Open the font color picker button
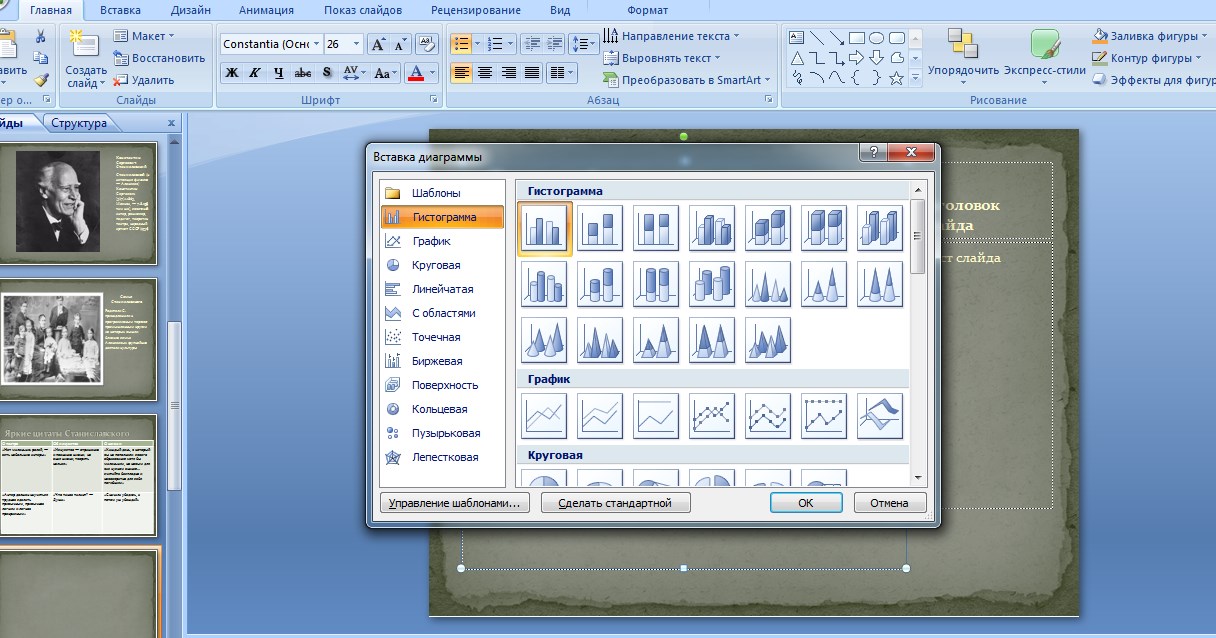The width and height of the screenshot is (1216, 638). click(x=423, y=73)
